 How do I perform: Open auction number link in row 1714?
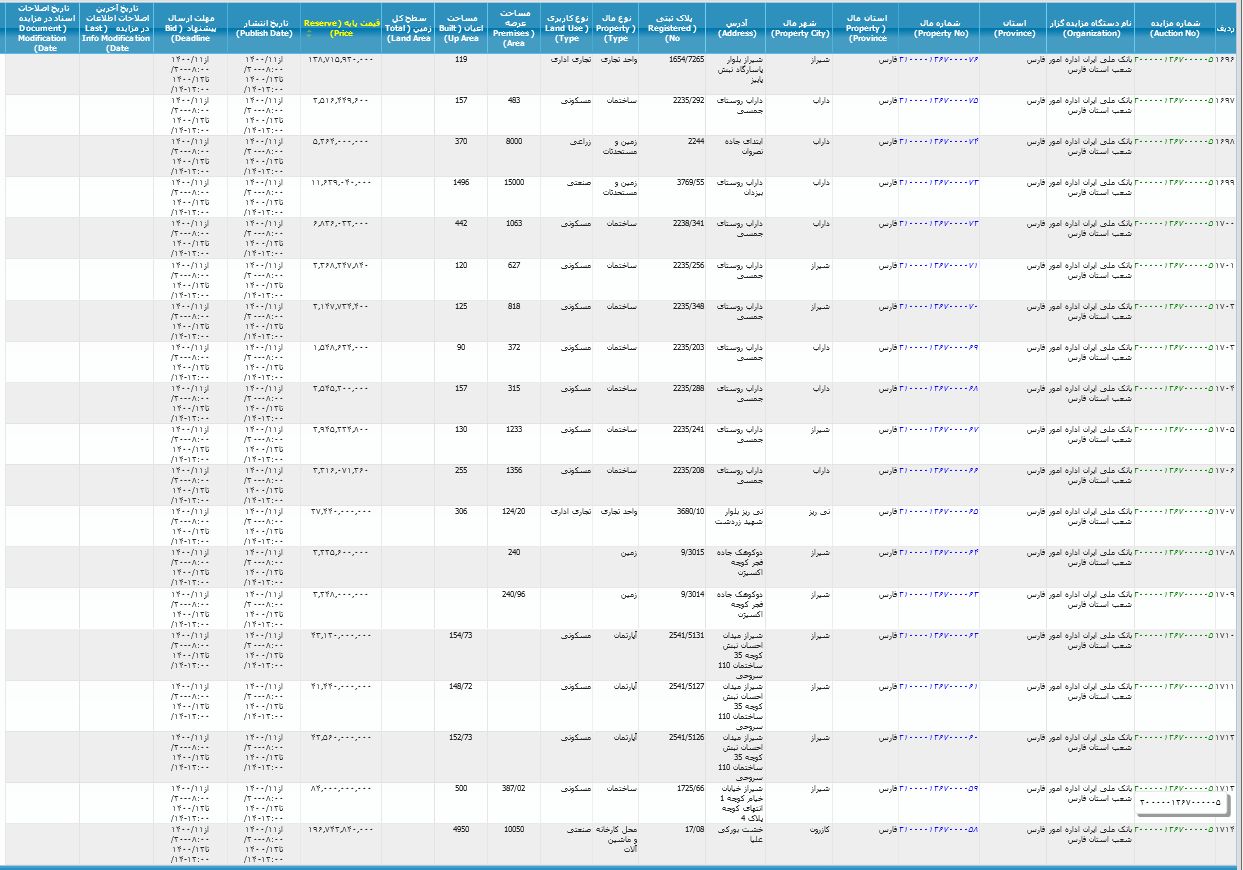pos(1174,829)
